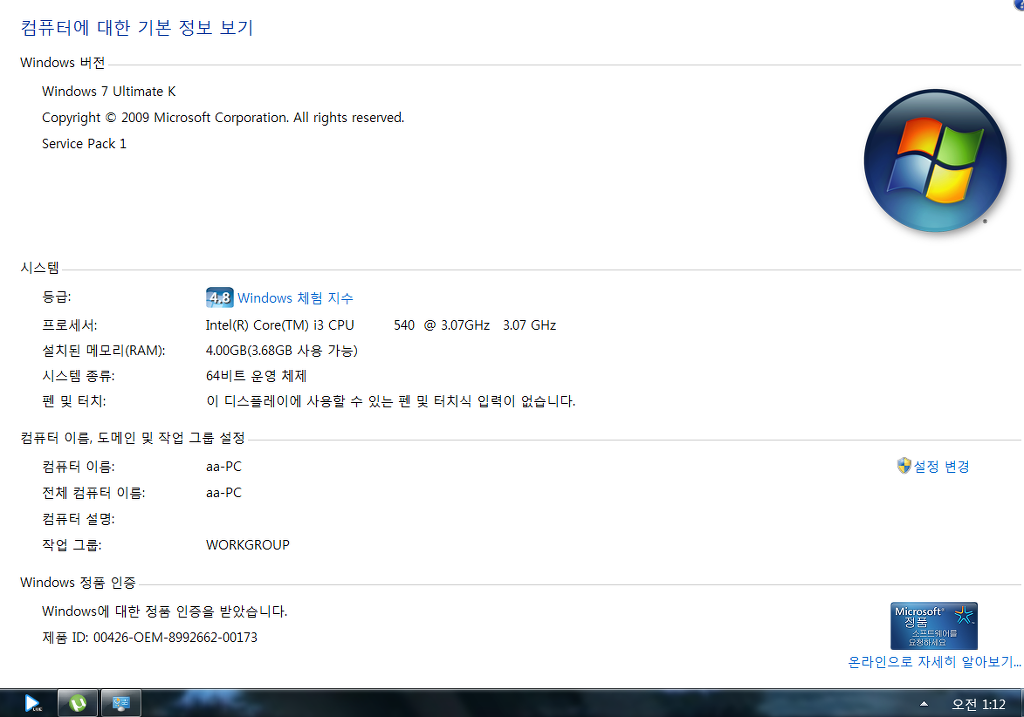Open the taskbar clock showing 오전 1:12

pyautogui.click(x=978, y=704)
